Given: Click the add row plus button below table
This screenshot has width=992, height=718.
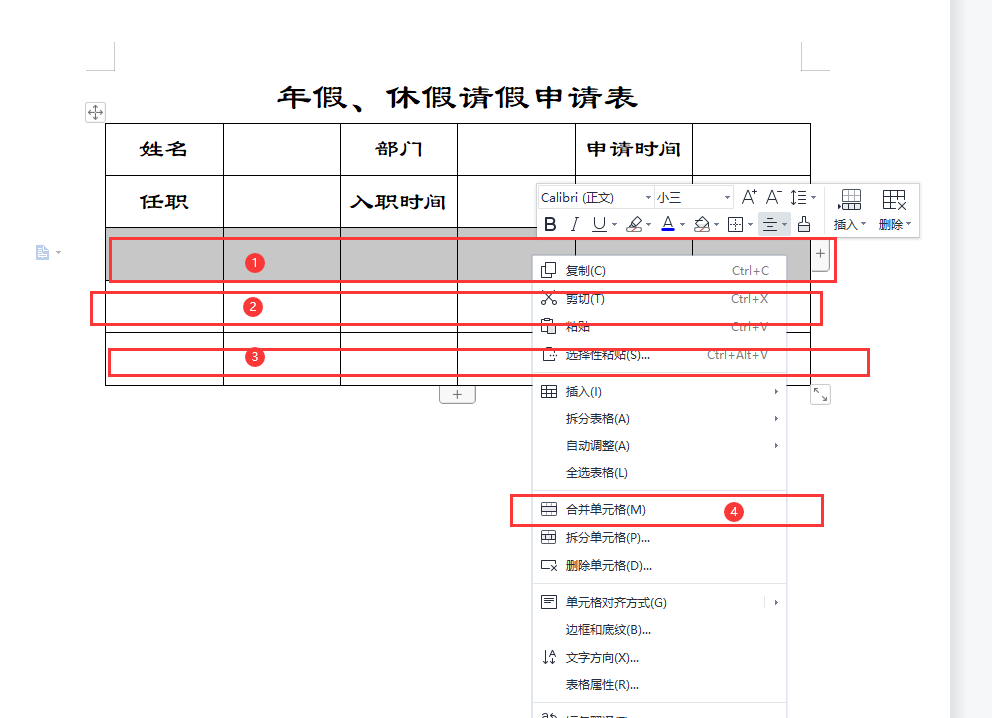Looking at the screenshot, I should click(457, 395).
